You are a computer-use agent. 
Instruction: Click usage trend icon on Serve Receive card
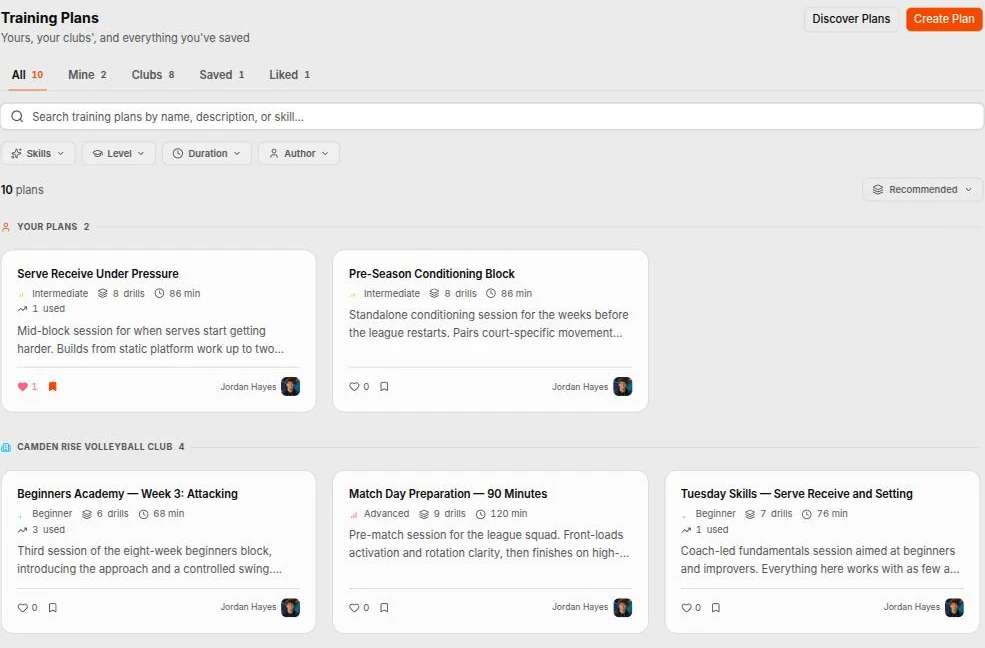23,309
